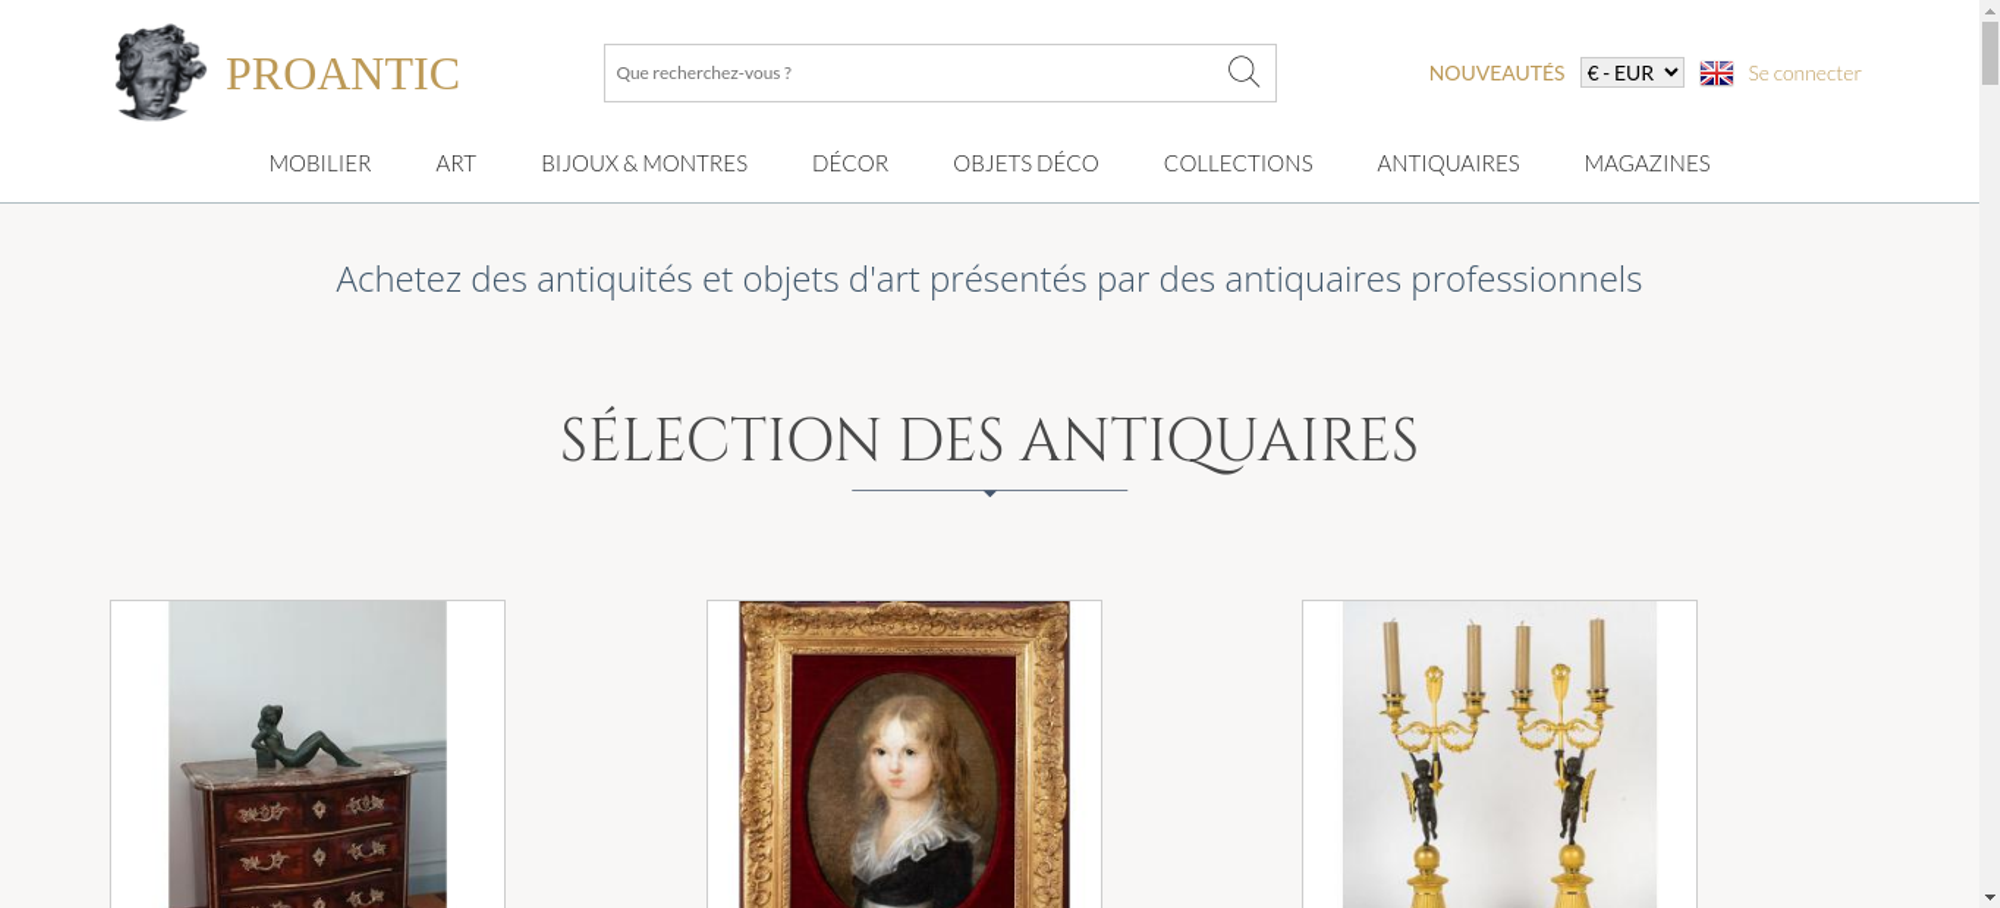Image resolution: width=2000 pixels, height=908 pixels.
Task: Open the framed child portrait painting thumbnail
Action: coord(904,754)
